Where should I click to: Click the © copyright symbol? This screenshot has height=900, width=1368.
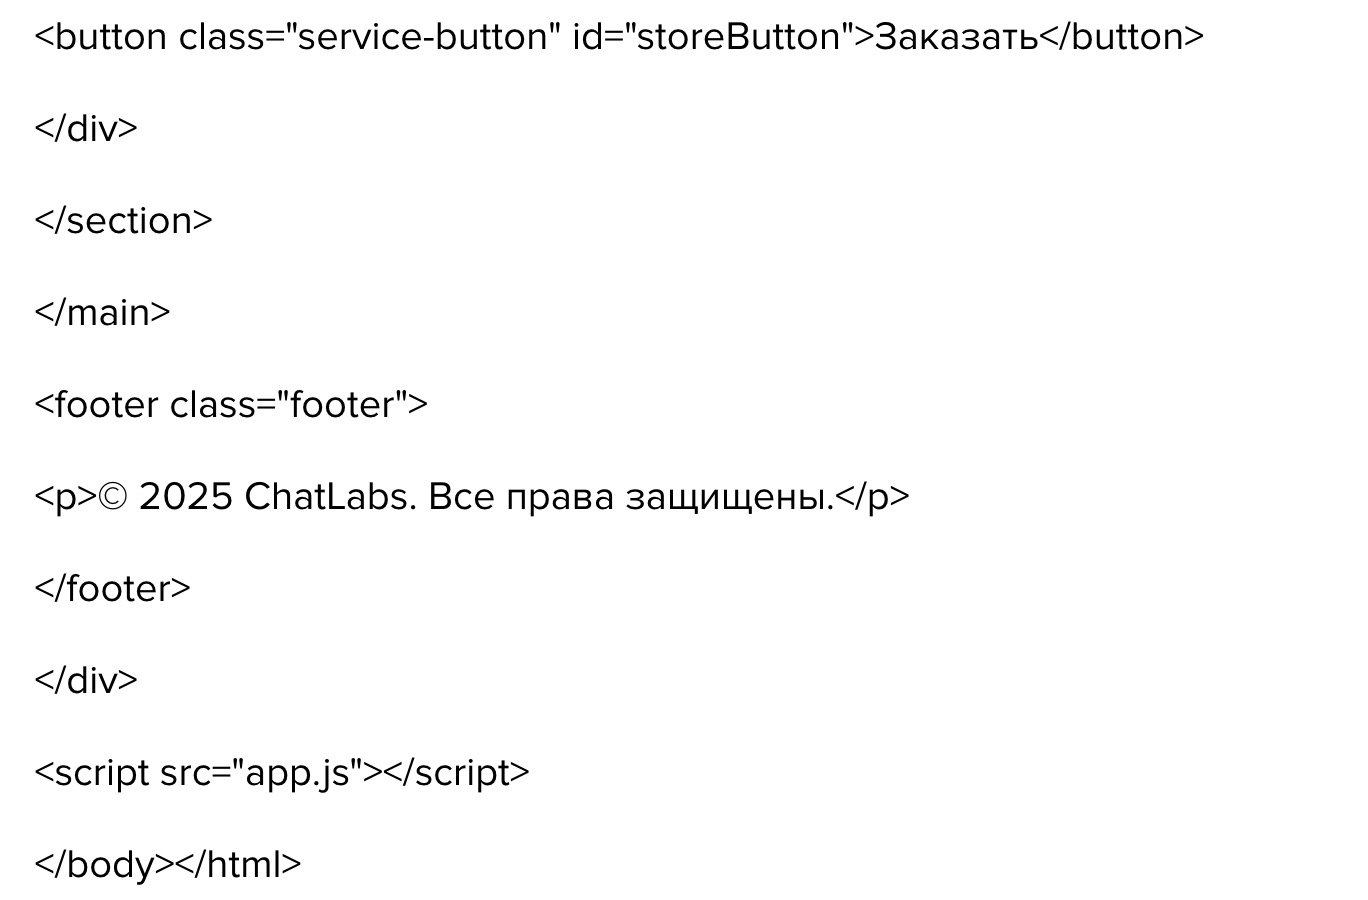coord(115,497)
